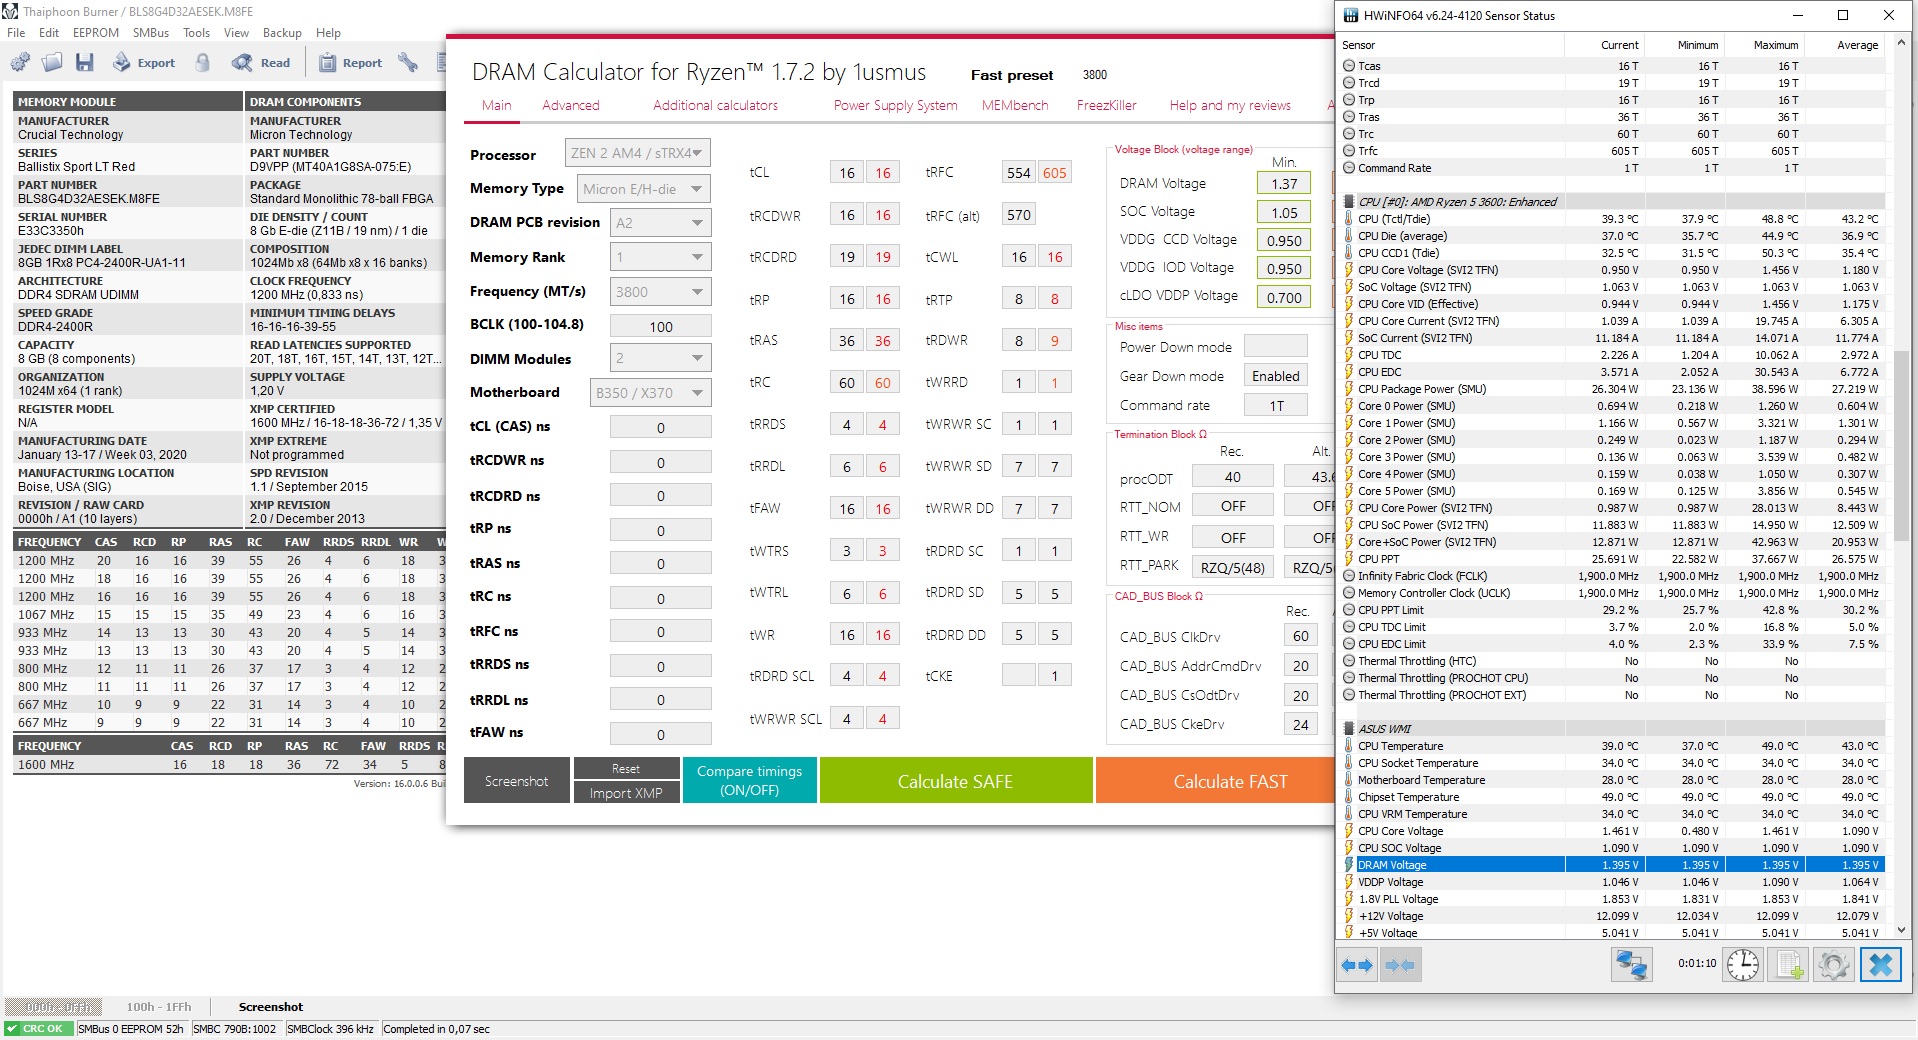Open the MEMbench tab
The width and height of the screenshot is (1918, 1040).
tap(1015, 105)
